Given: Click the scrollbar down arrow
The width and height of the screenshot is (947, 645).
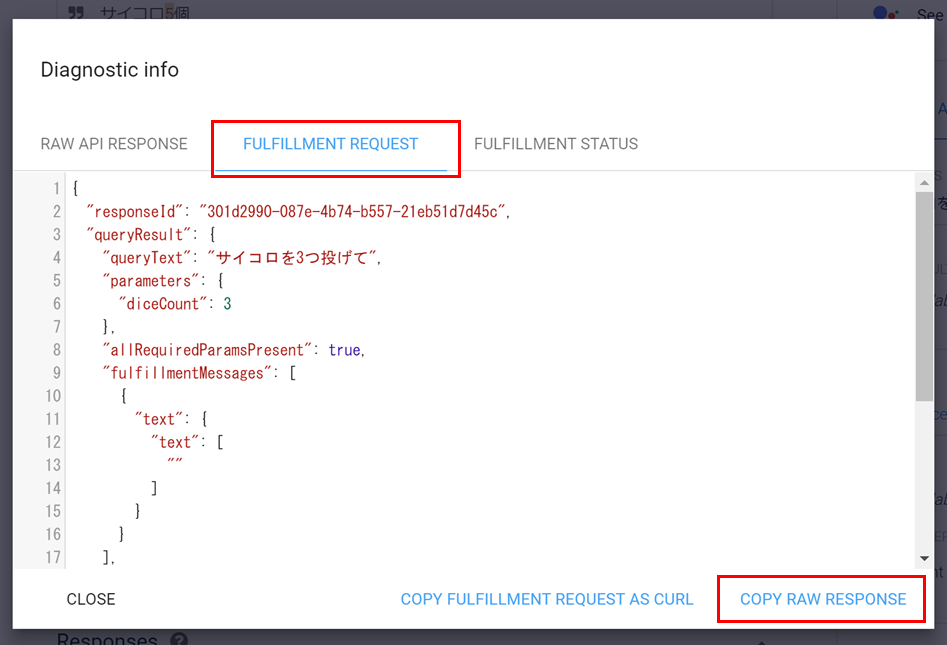Looking at the screenshot, I should 924,559.
